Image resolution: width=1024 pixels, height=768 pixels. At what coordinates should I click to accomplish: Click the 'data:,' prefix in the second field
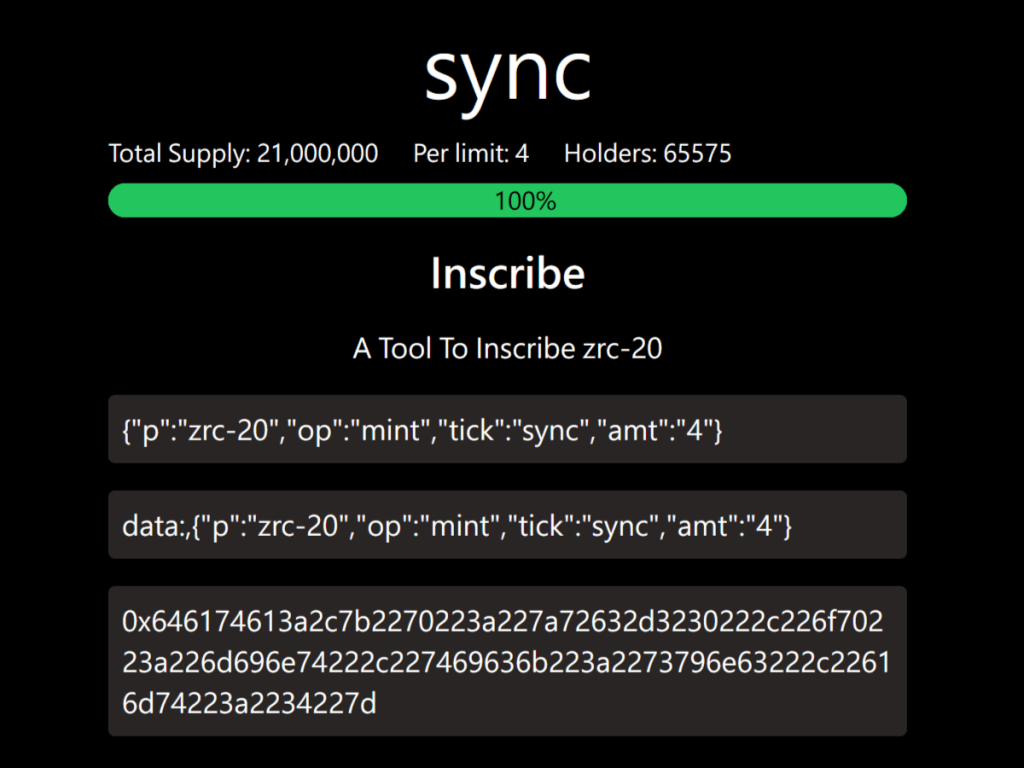(155, 525)
